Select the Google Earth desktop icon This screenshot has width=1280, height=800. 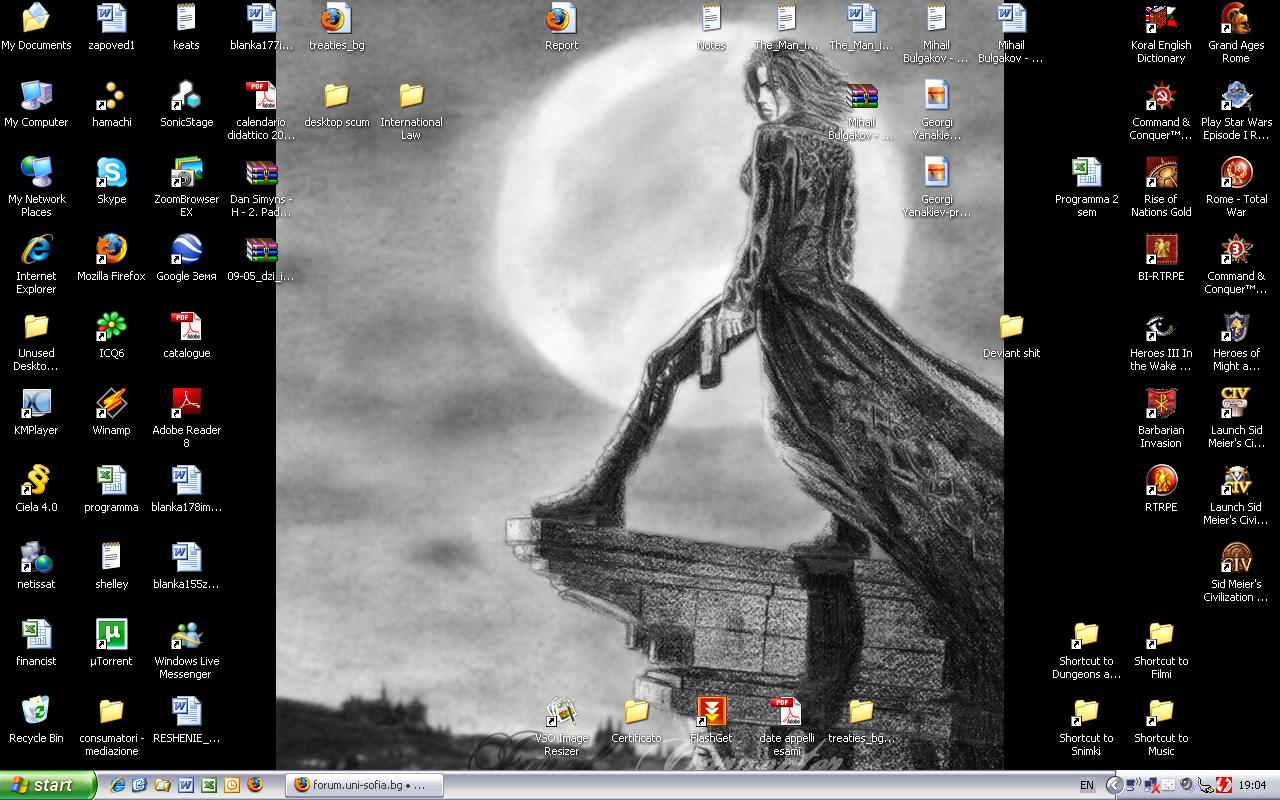tap(186, 250)
